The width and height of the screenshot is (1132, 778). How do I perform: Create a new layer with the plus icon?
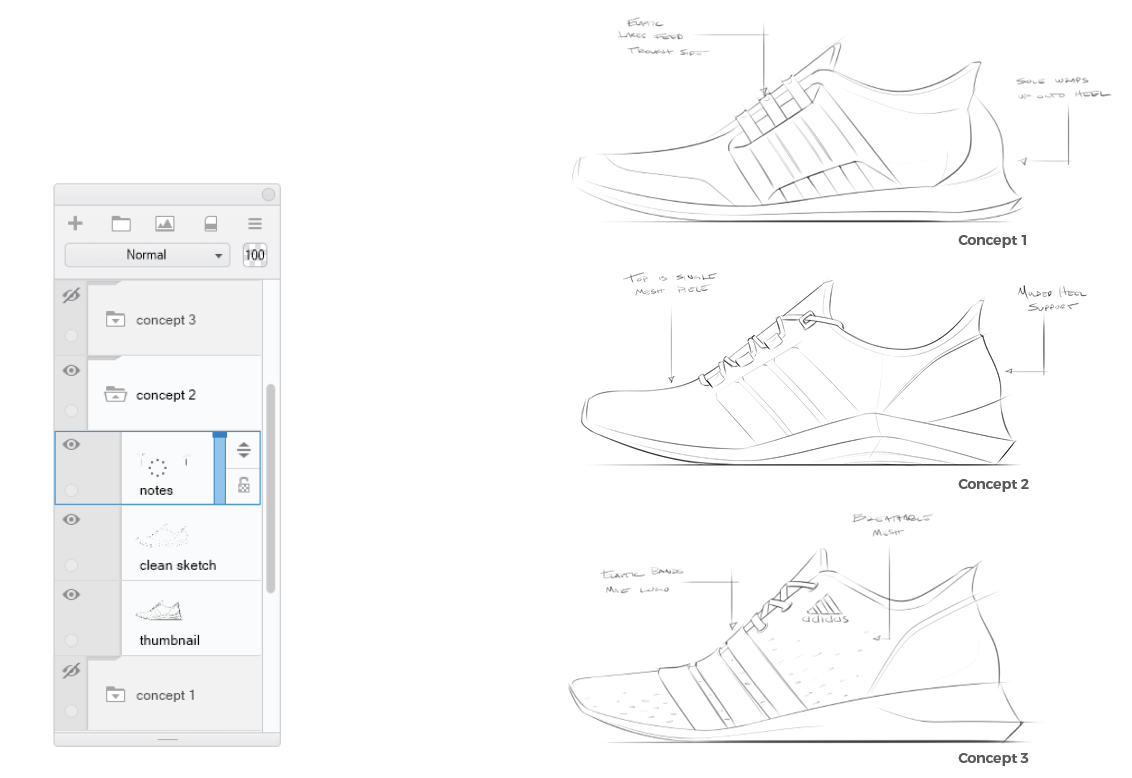click(74, 223)
